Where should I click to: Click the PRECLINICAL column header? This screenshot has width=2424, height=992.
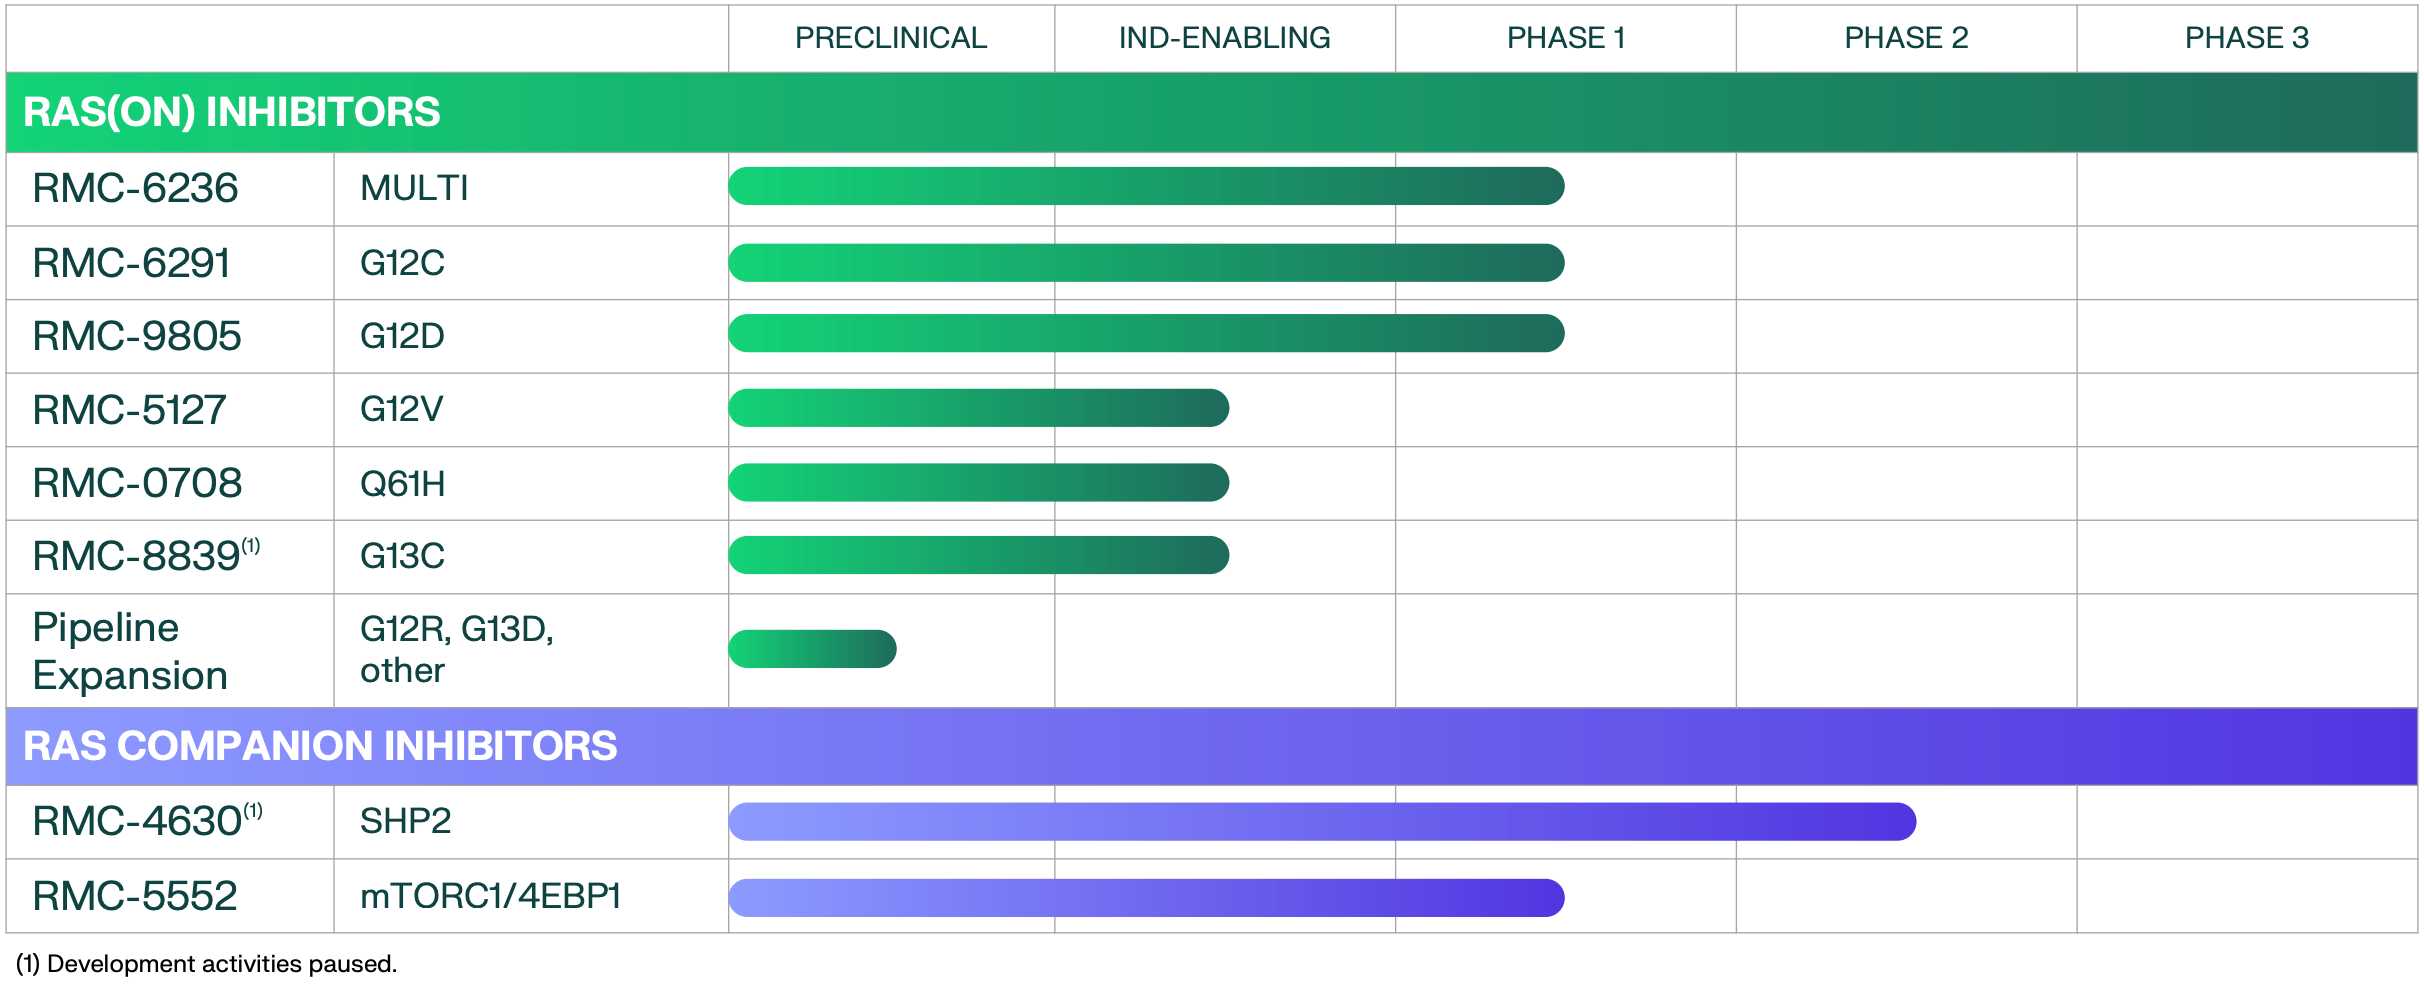(890, 38)
